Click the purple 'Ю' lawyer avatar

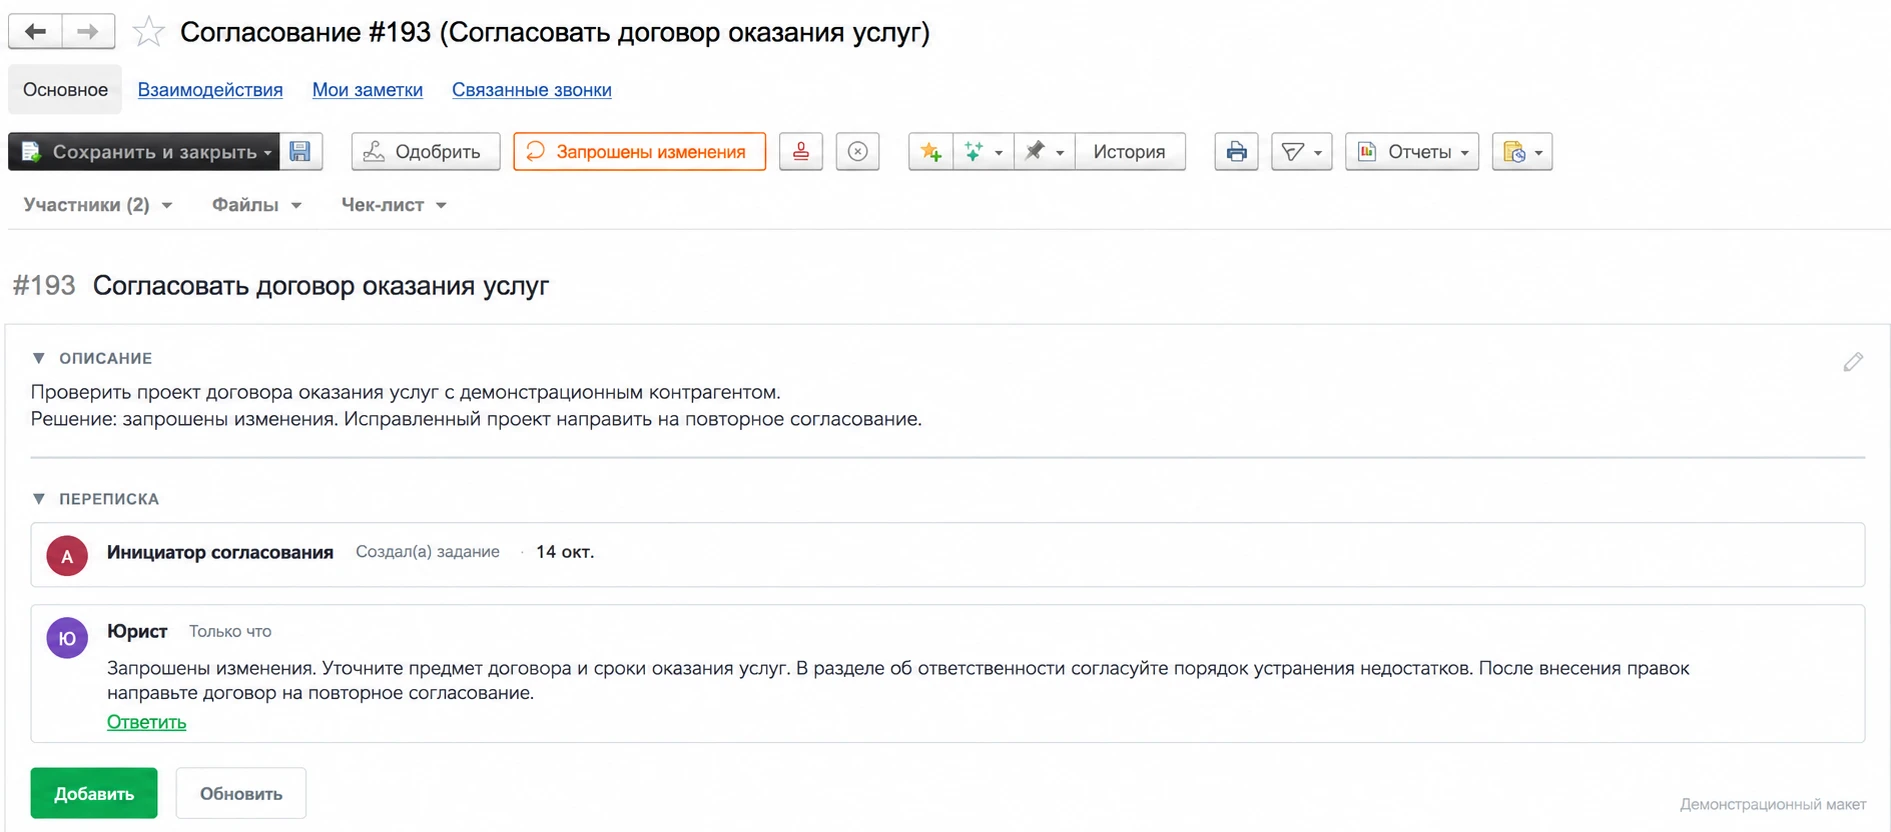pyautogui.click(x=67, y=638)
